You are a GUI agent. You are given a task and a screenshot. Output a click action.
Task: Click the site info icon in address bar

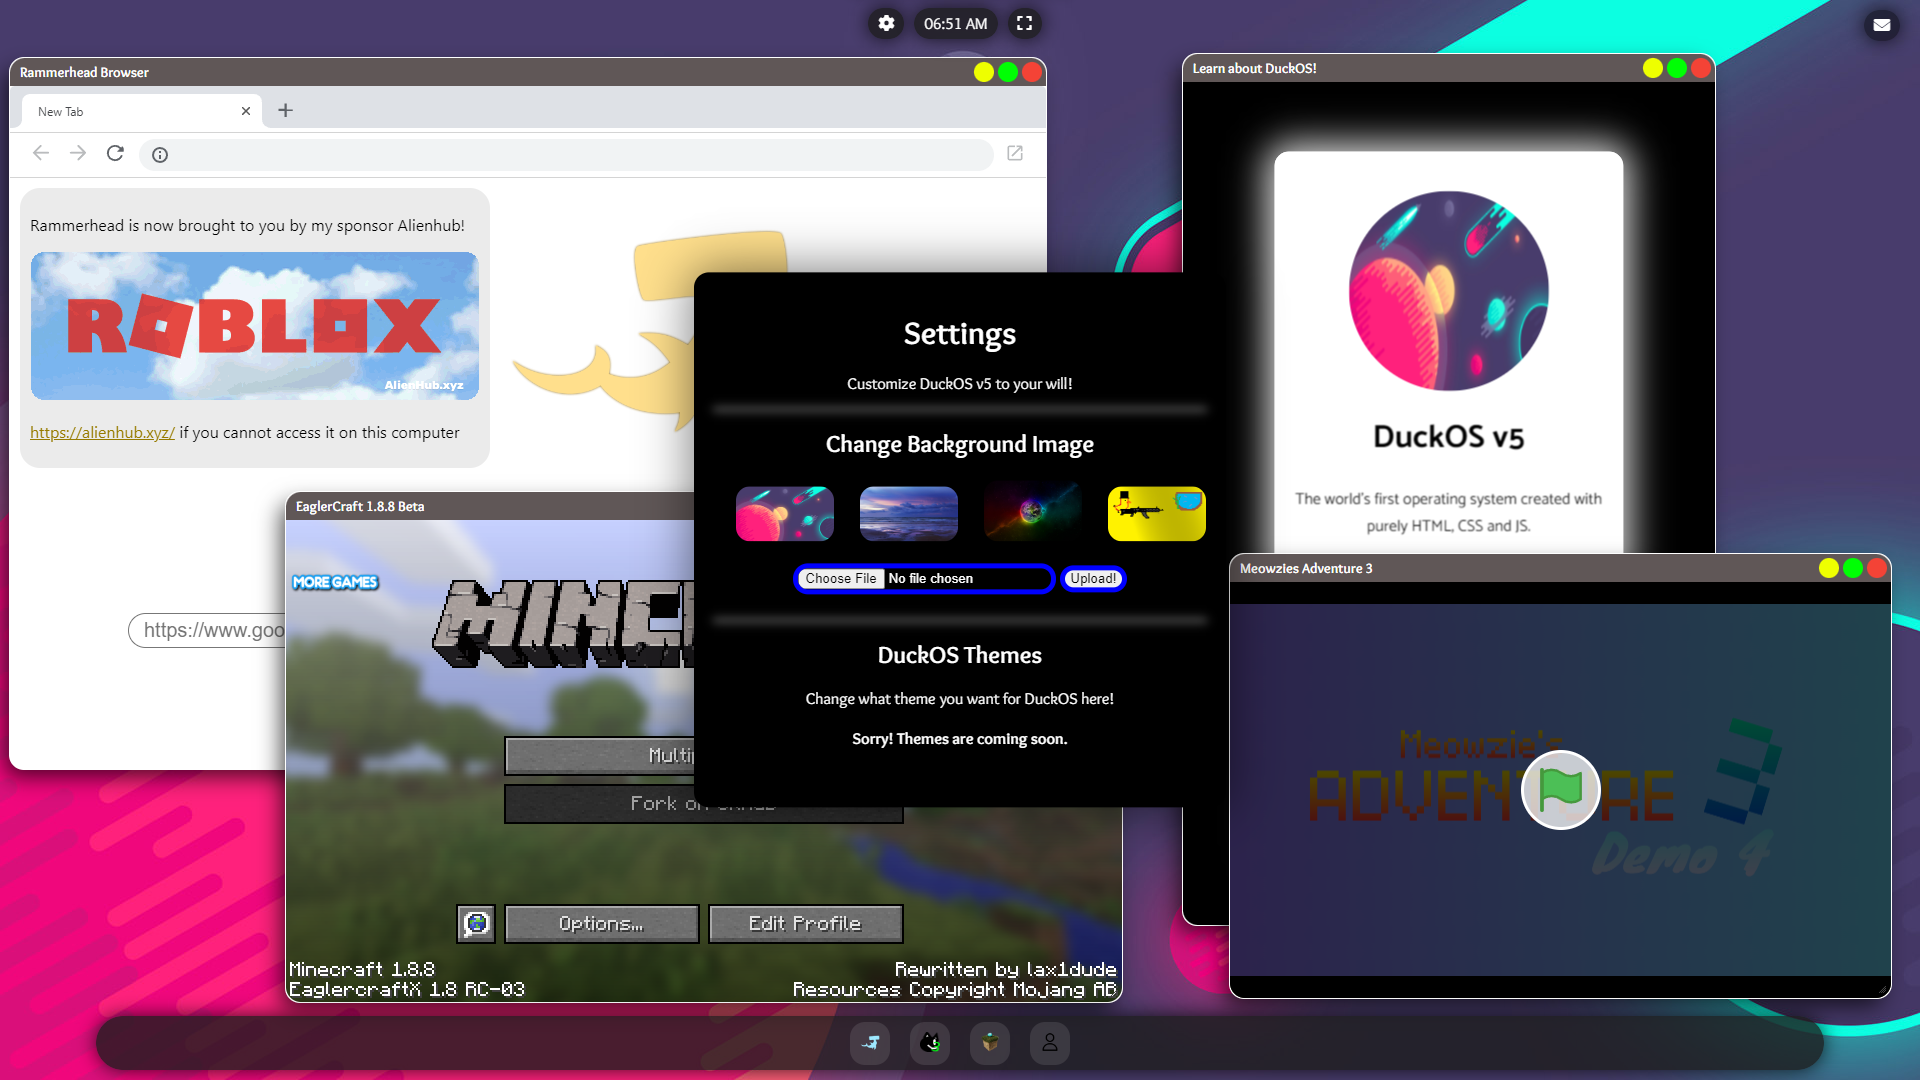point(160,154)
